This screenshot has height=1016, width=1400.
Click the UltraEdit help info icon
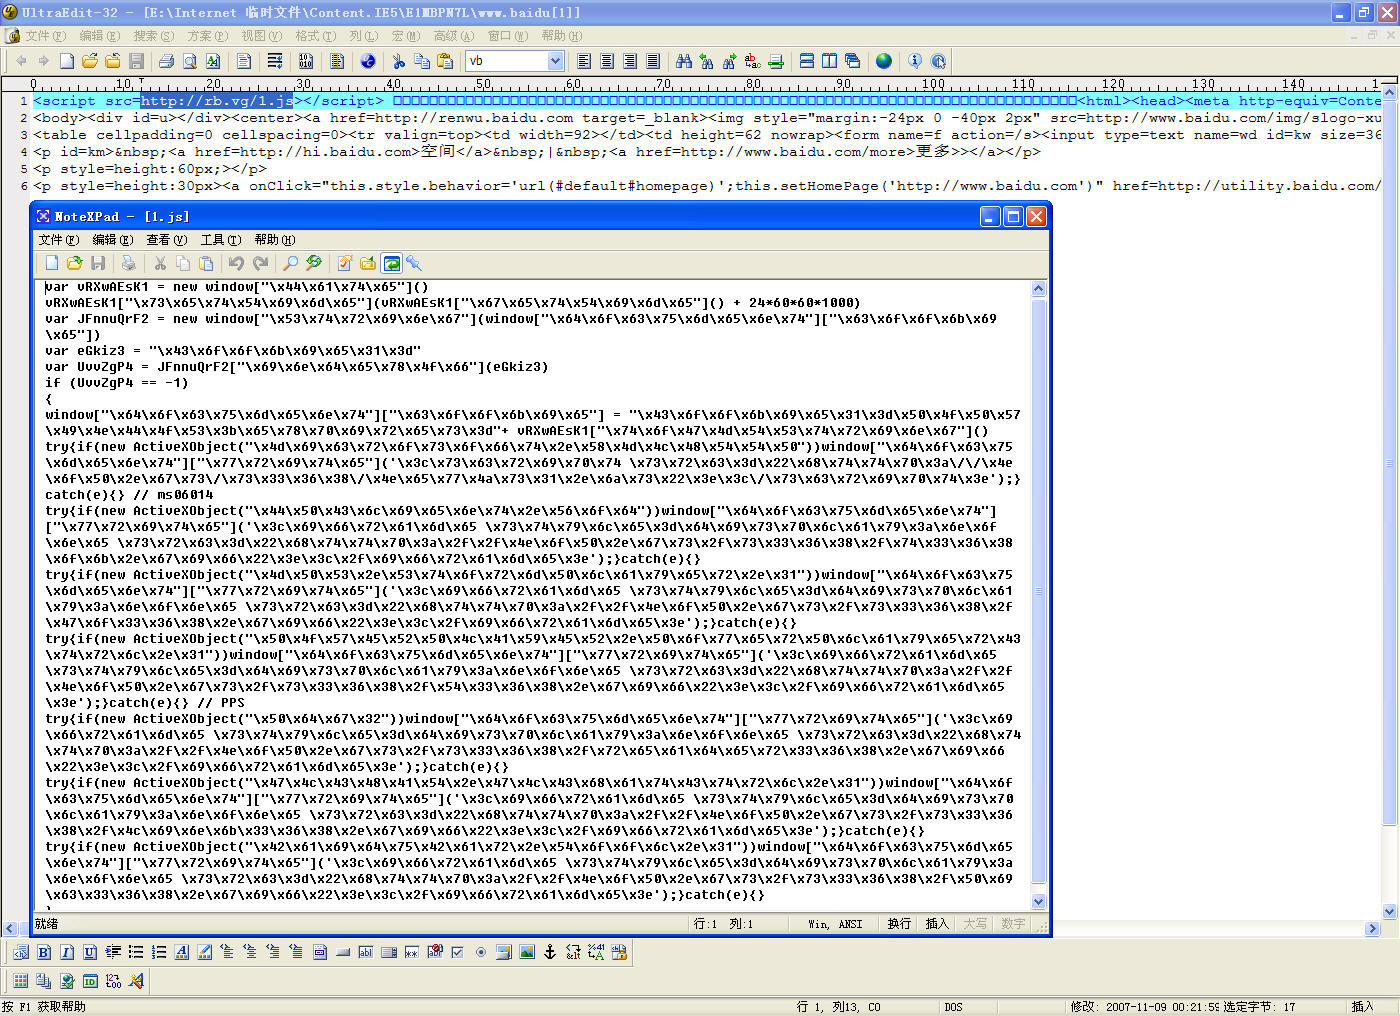(915, 61)
